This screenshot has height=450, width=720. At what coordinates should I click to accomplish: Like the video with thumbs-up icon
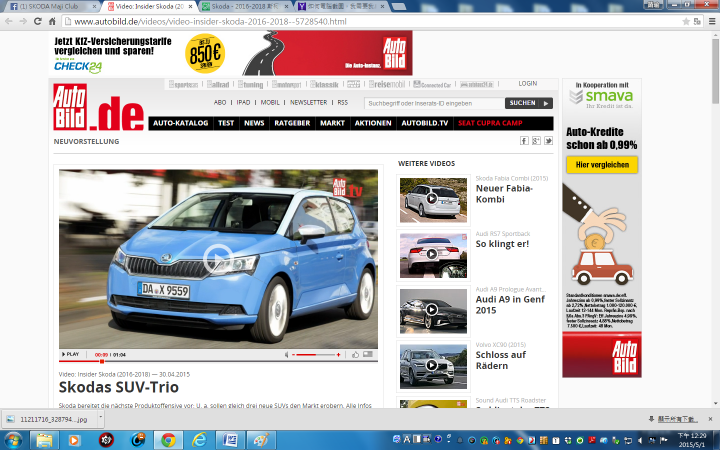click(355, 354)
